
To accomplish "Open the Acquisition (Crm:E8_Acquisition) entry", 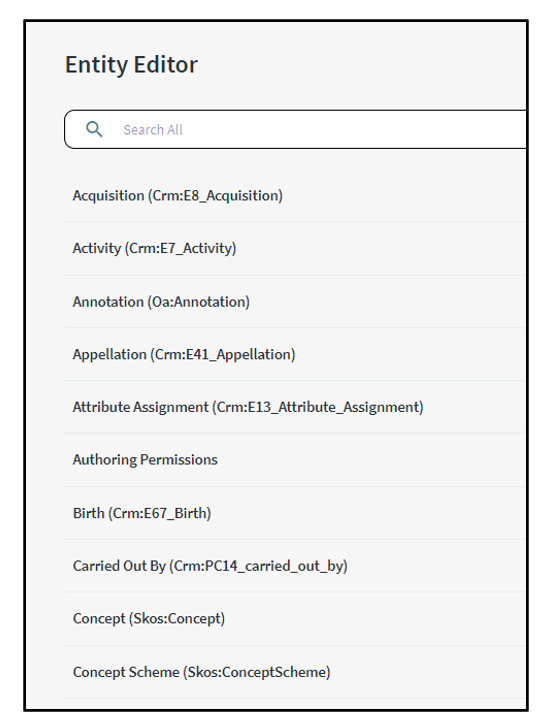I will [x=296, y=196].
